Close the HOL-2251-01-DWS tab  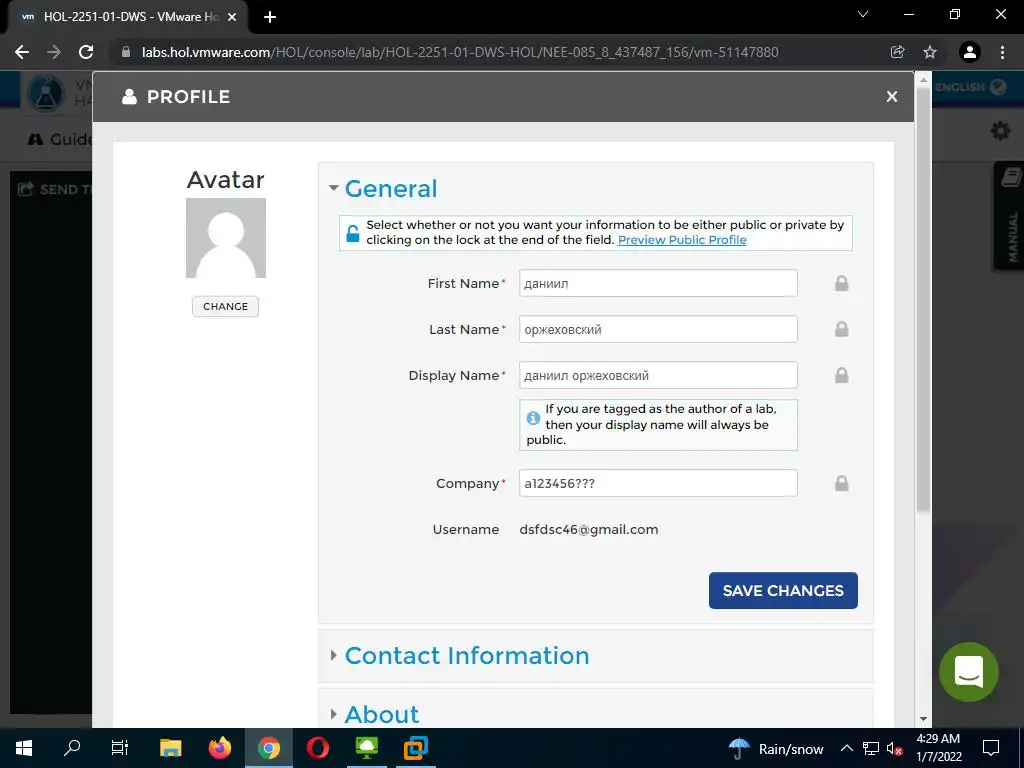(231, 17)
